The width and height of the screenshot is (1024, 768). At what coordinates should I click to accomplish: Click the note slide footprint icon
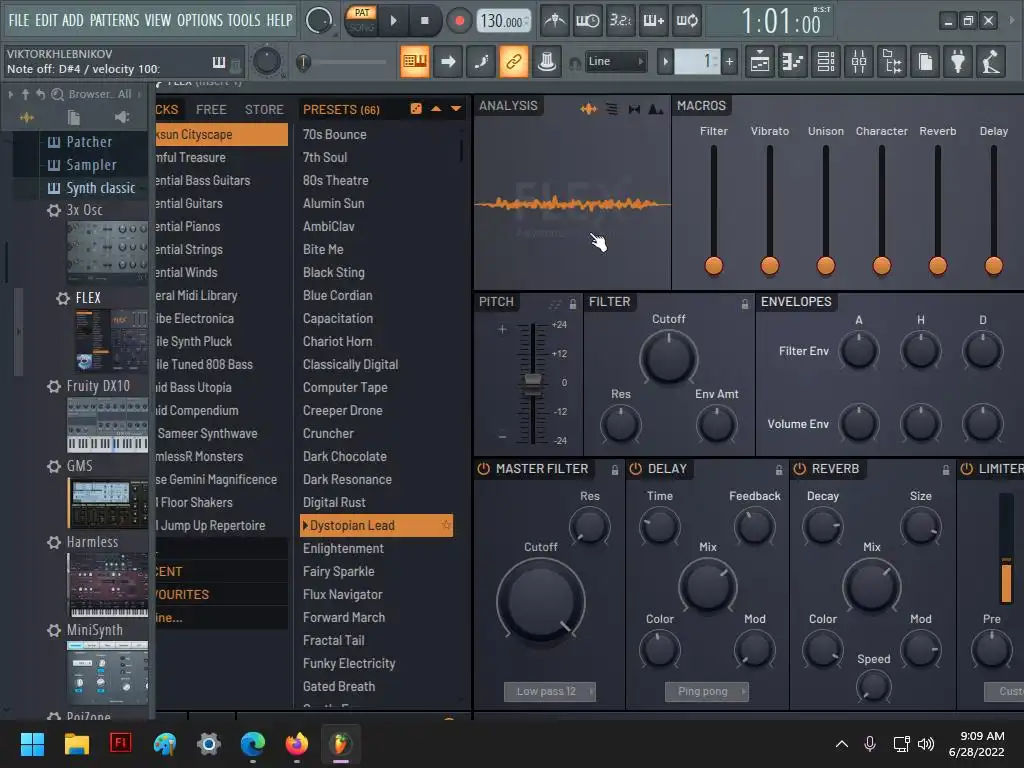[481, 62]
